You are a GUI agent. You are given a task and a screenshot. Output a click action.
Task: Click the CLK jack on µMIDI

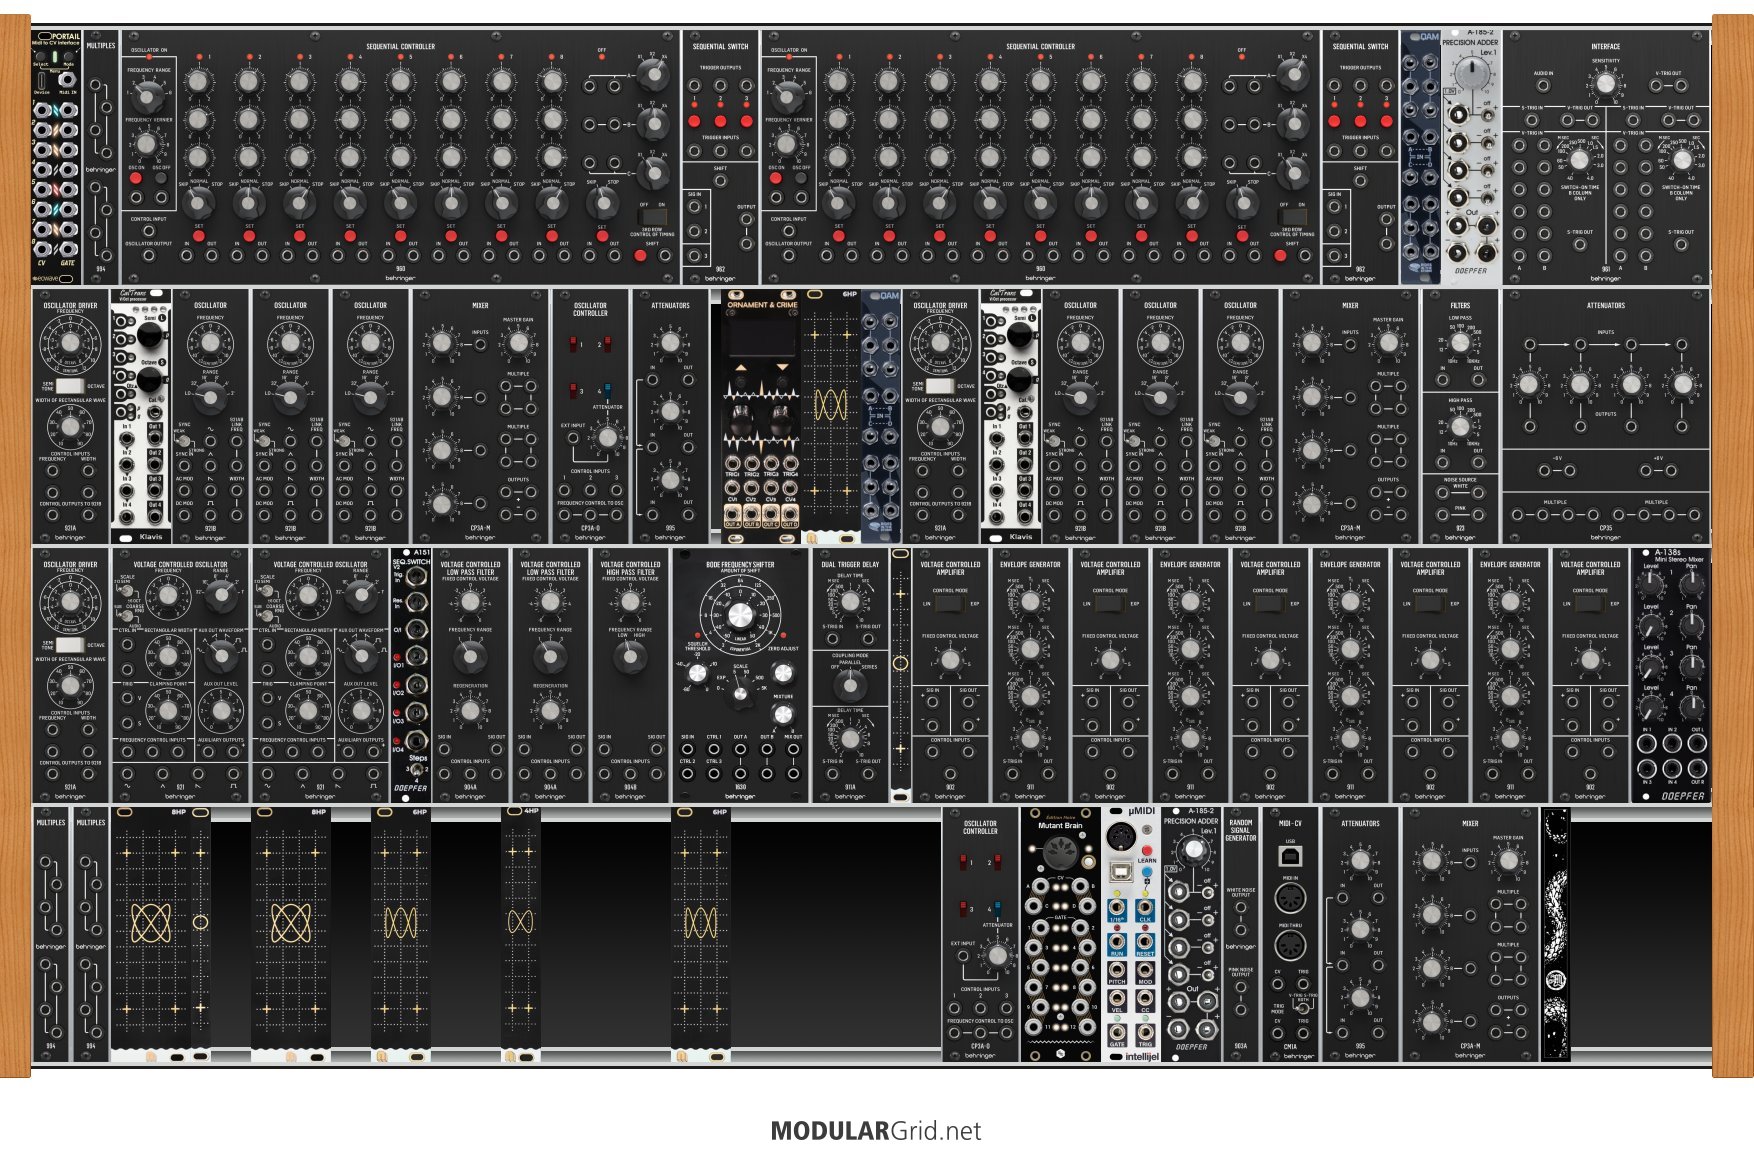click(1145, 906)
